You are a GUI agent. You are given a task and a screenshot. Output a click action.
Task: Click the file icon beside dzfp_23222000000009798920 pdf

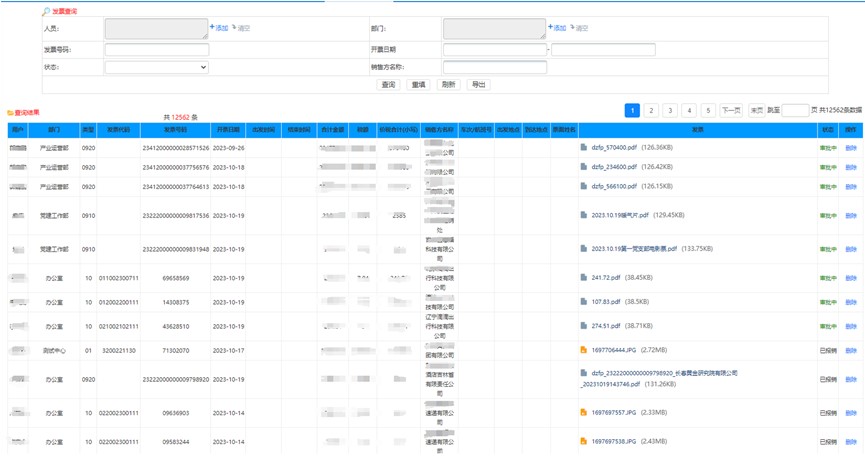[584, 373]
